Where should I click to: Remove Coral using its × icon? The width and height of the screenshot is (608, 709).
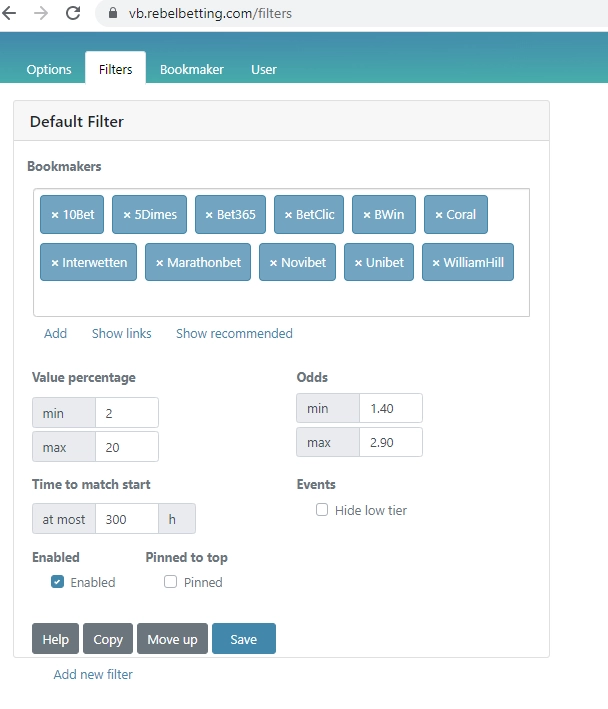439,215
